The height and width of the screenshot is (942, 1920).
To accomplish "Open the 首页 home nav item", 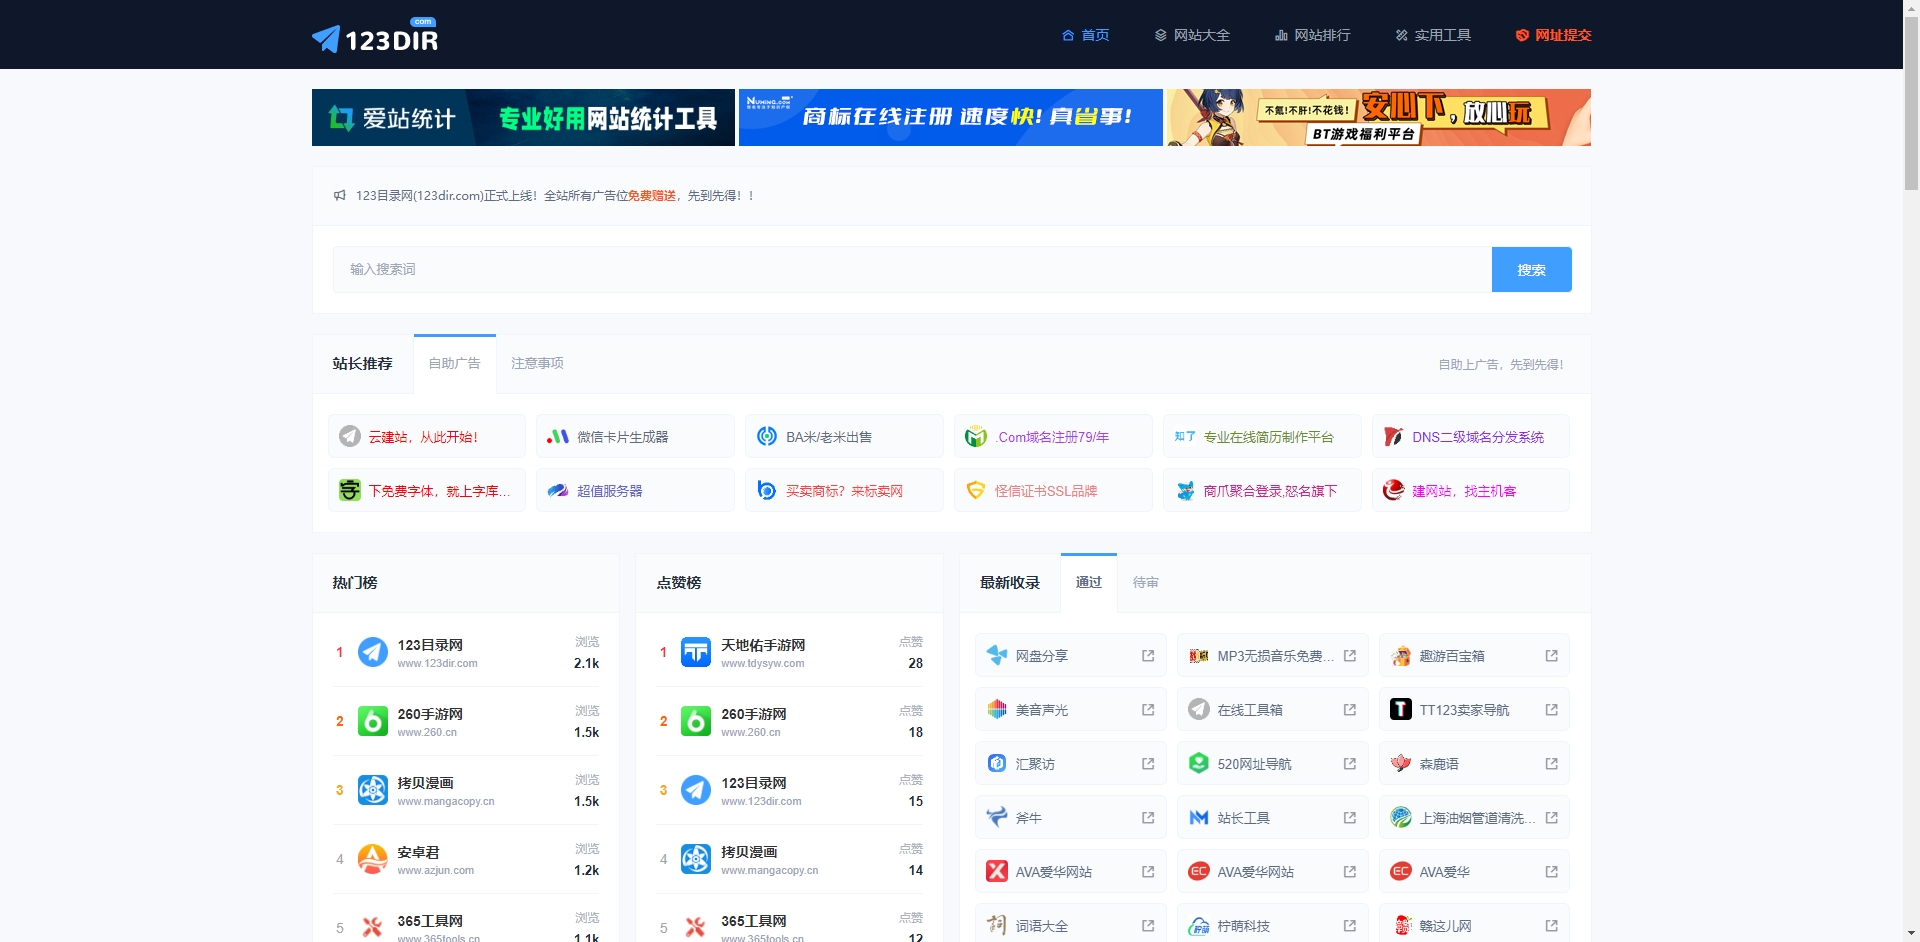I will point(1086,35).
